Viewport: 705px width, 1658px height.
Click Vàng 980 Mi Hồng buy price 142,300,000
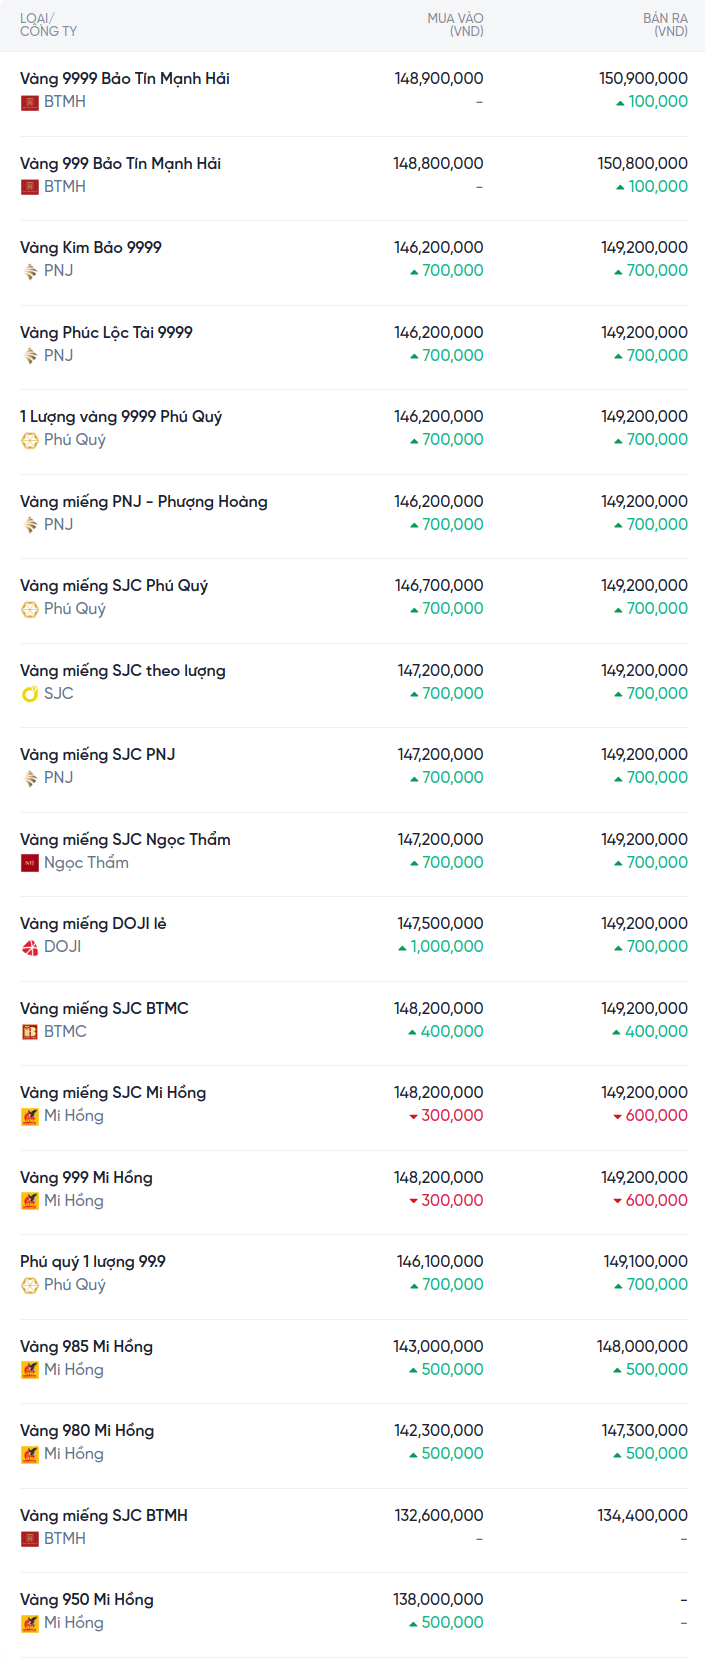[438, 1430]
